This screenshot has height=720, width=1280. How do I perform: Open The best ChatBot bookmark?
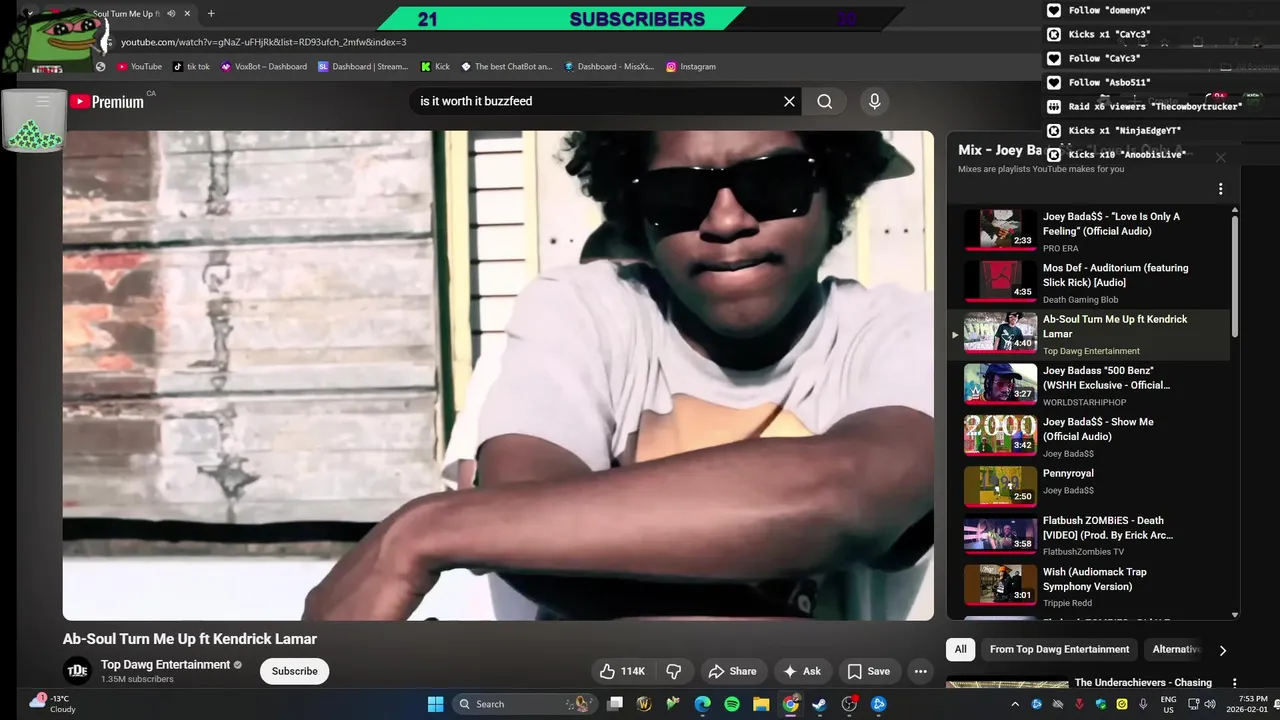tap(506, 67)
